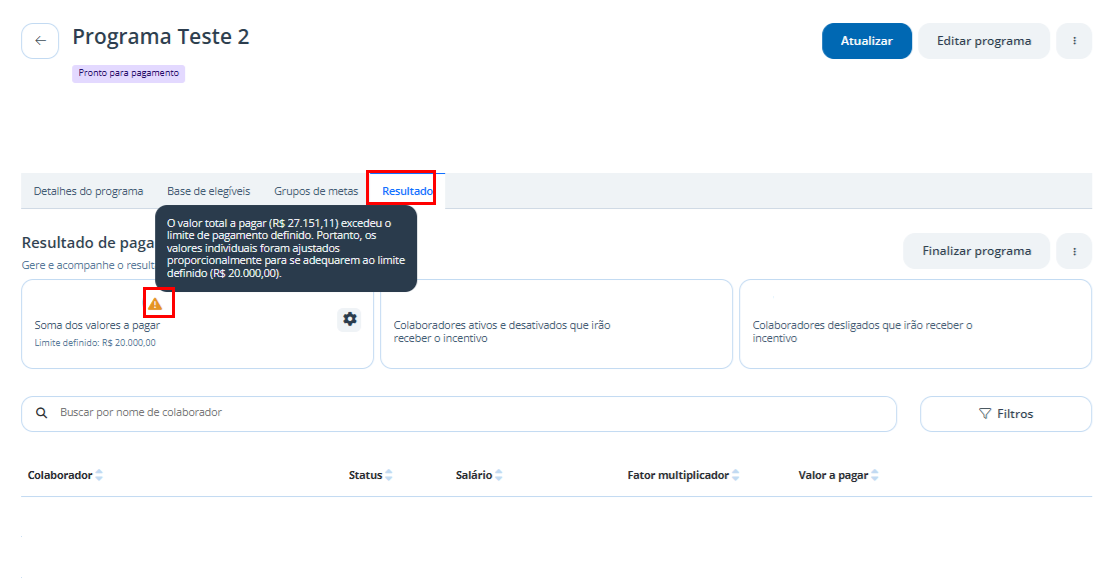Open the Grupos de metas tab
Image resolution: width=1117 pixels, height=584 pixels.
[316, 191]
